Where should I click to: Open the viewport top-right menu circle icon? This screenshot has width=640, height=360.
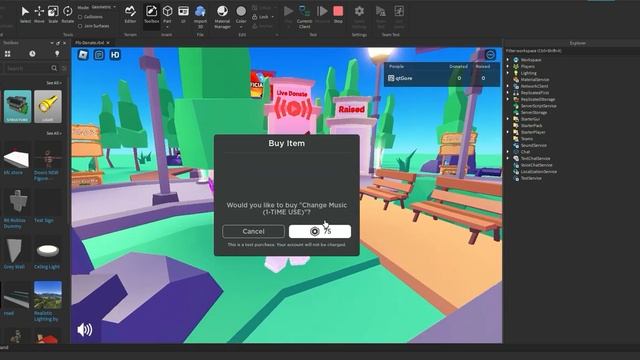pyautogui.click(x=490, y=55)
